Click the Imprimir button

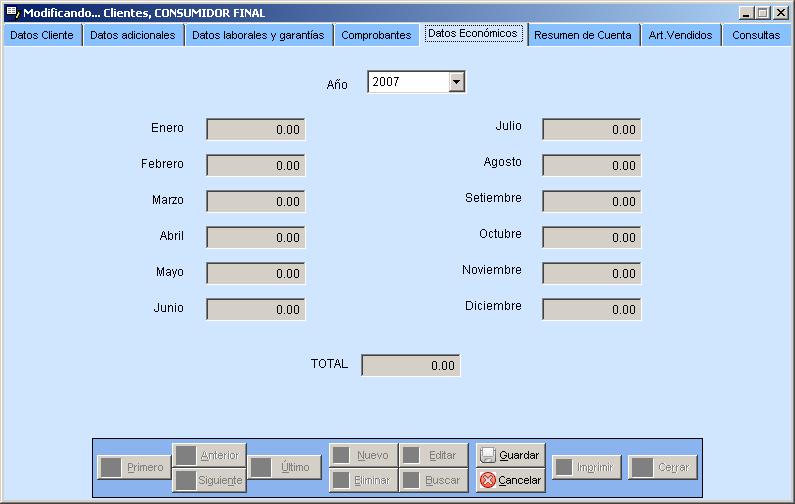pos(588,468)
